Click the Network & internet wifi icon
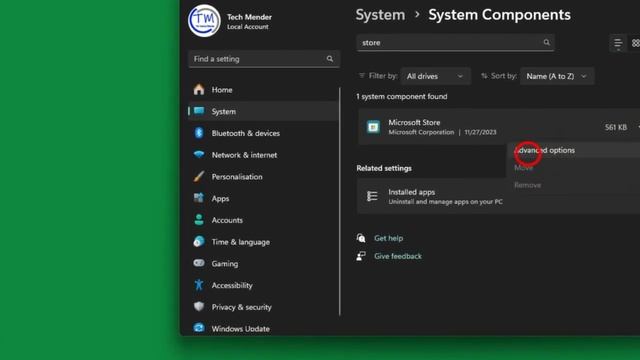 coord(199,155)
